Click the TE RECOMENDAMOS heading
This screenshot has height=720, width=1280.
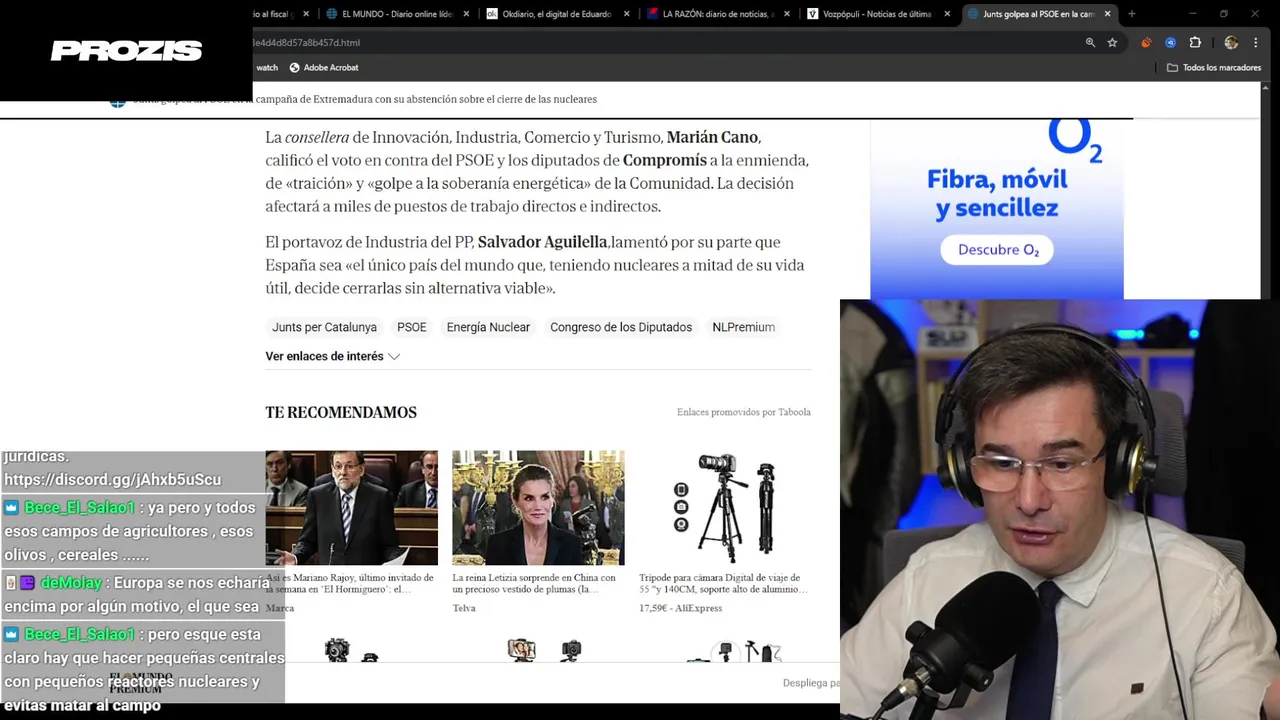[x=341, y=412]
